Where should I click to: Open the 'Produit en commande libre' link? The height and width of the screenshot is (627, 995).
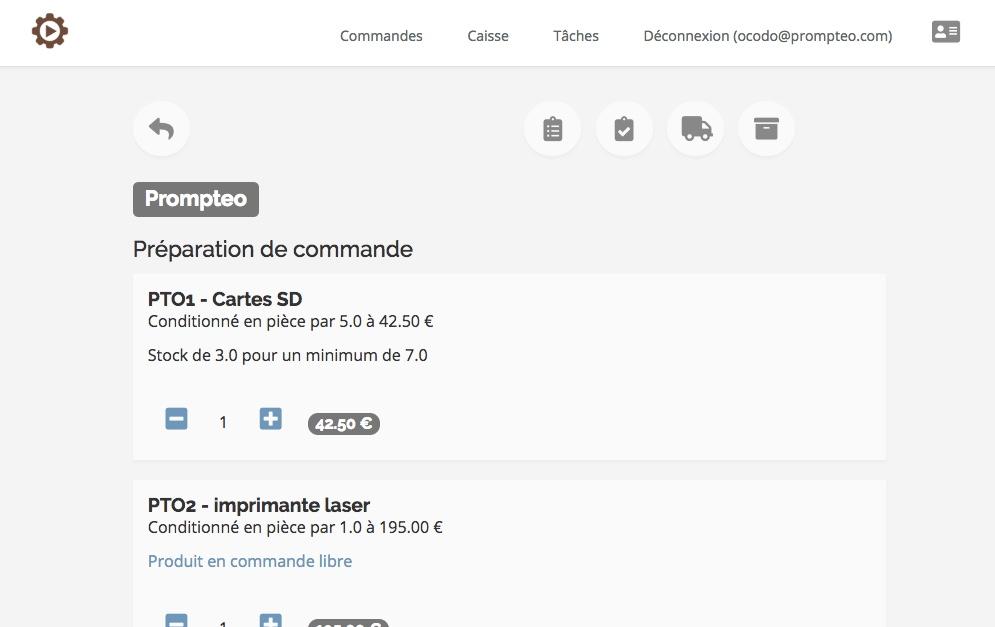249,561
